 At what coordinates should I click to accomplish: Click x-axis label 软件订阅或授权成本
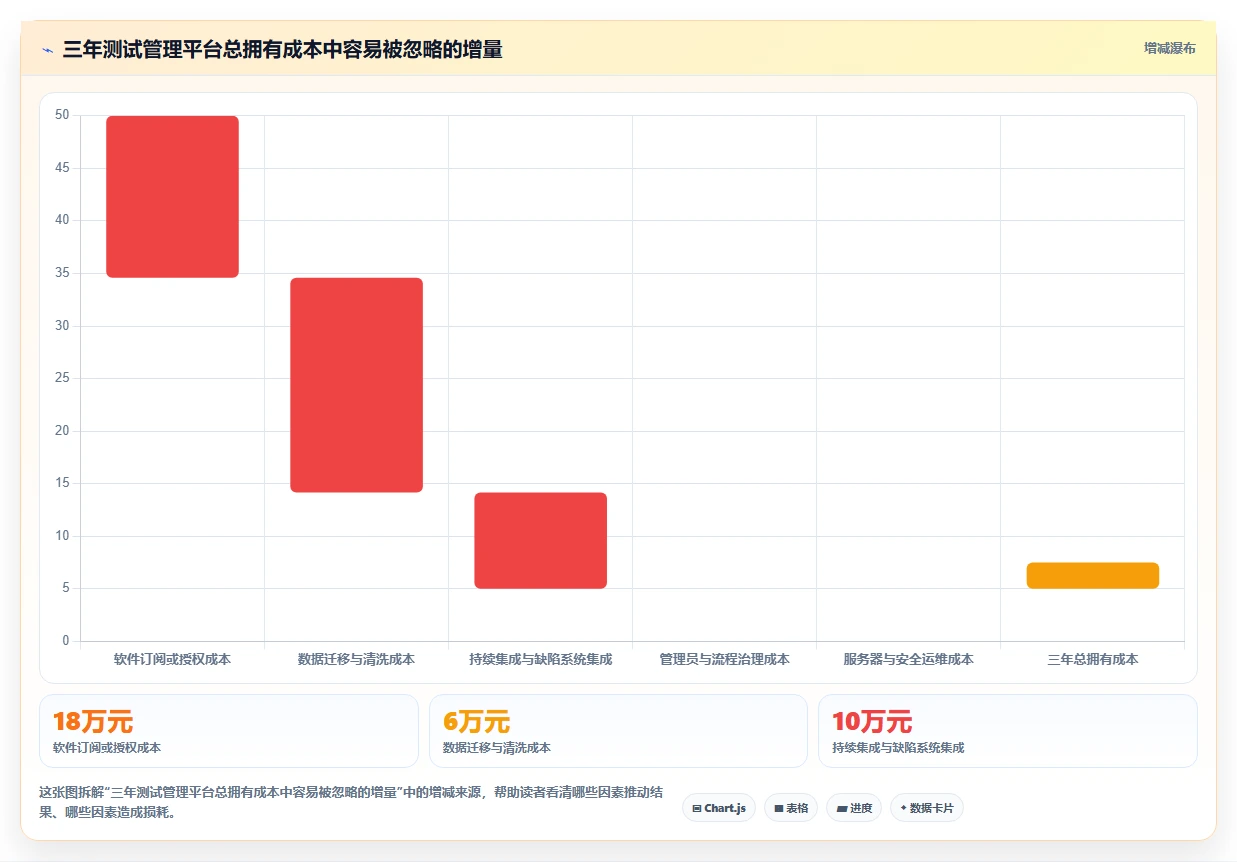(x=172, y=660)
